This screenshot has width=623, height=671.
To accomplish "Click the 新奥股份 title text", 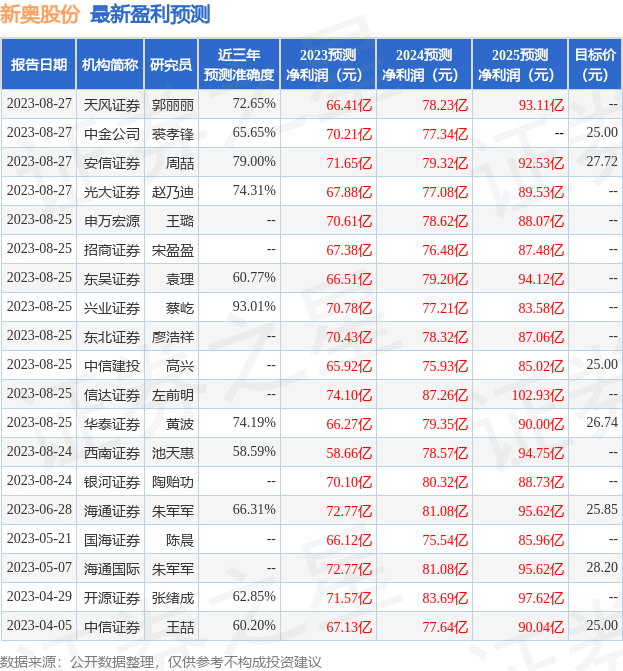I will coord(40,14).
